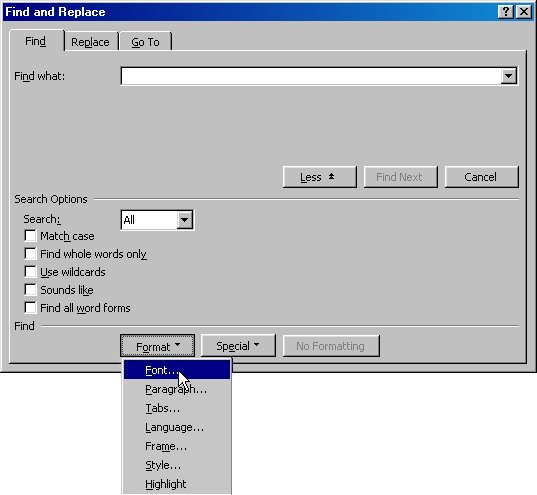Choose Font... from the Format menu
The width and height of the screenshot is (537, 495).
[177, 370]
